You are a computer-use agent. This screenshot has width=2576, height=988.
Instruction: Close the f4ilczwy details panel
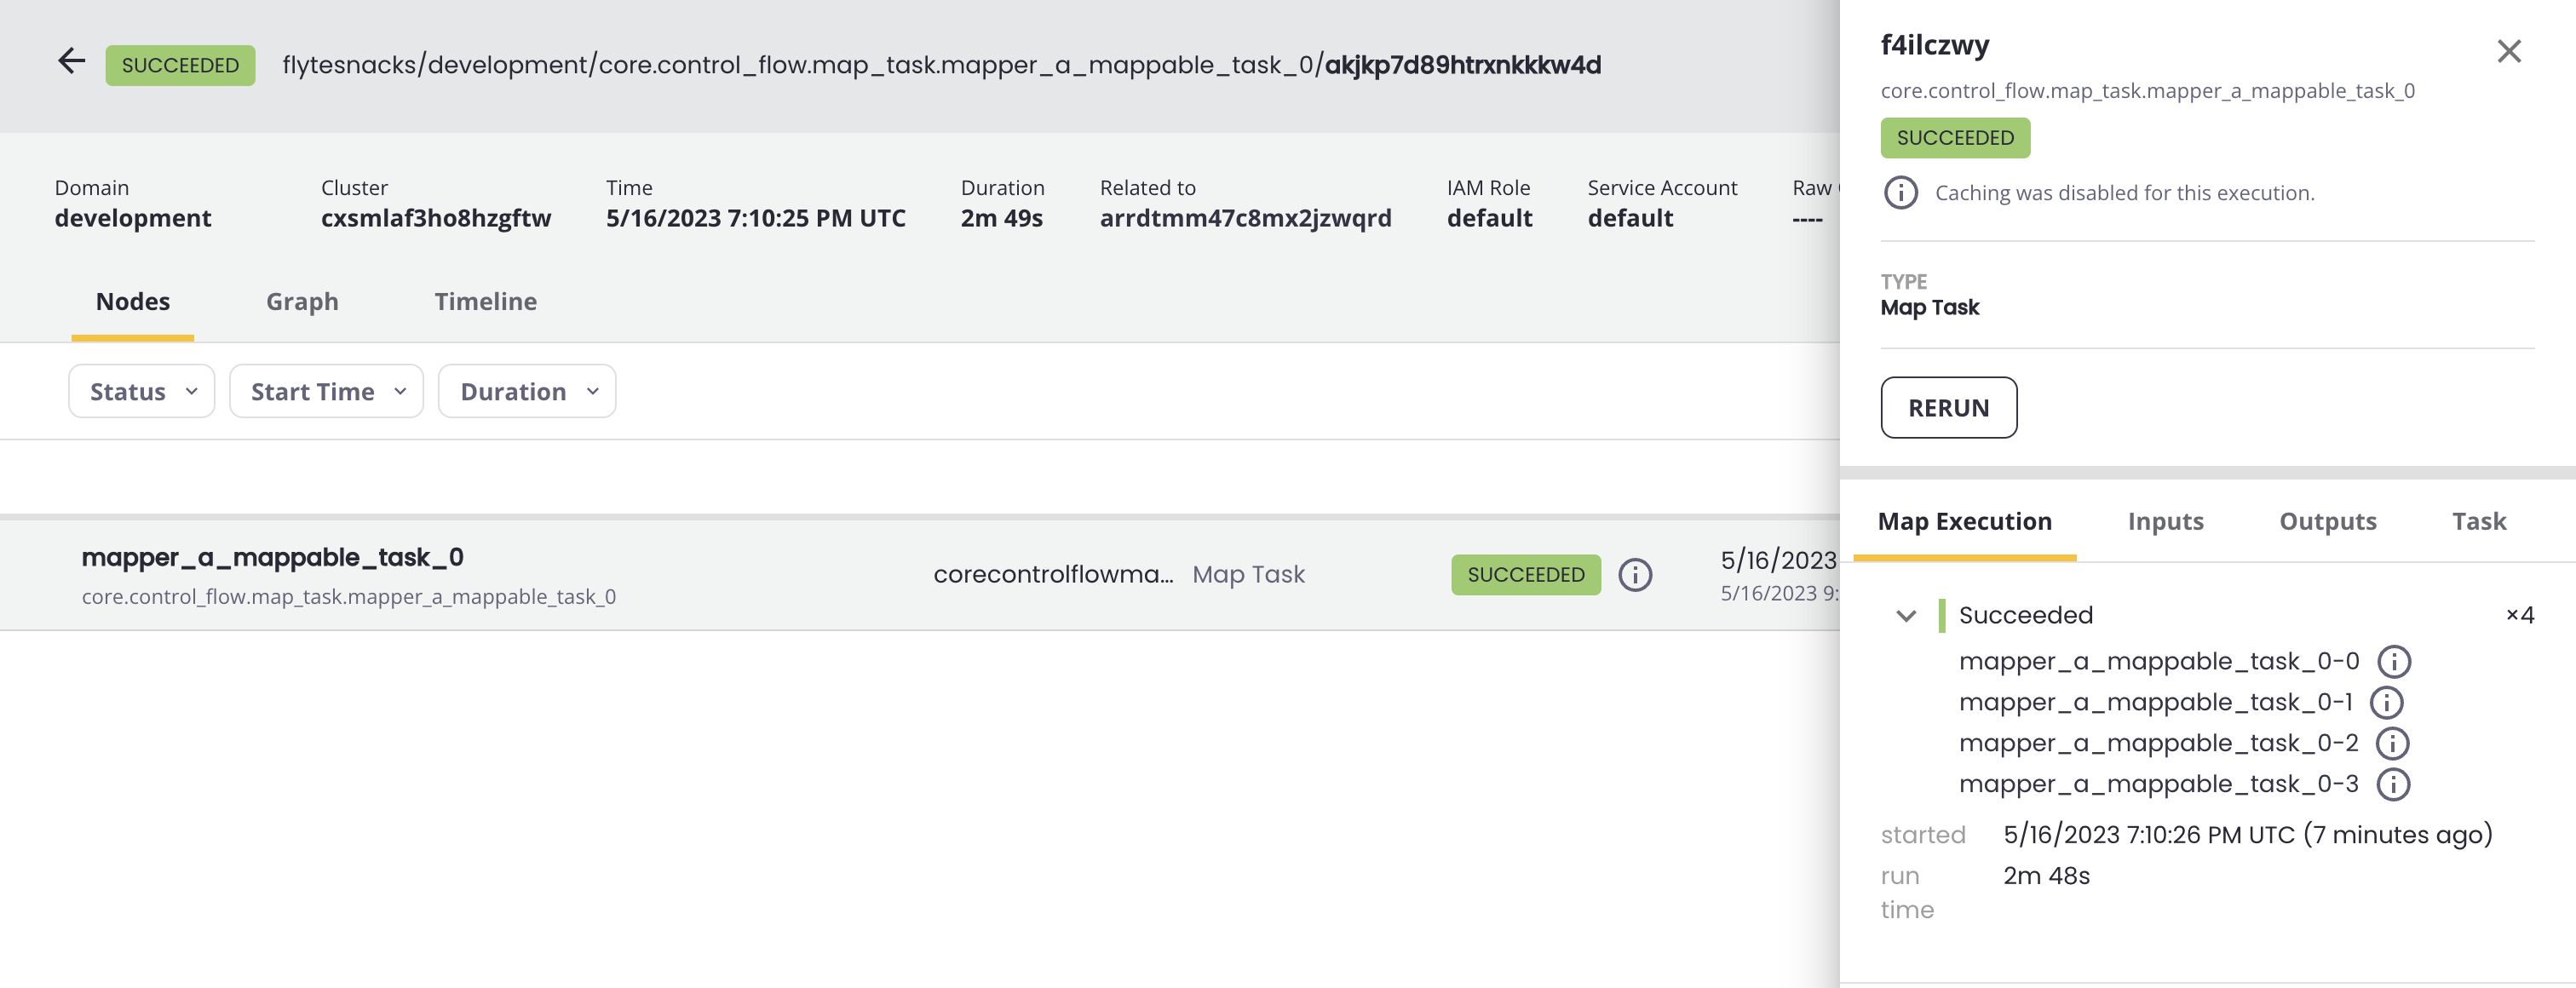point(2508,51)
